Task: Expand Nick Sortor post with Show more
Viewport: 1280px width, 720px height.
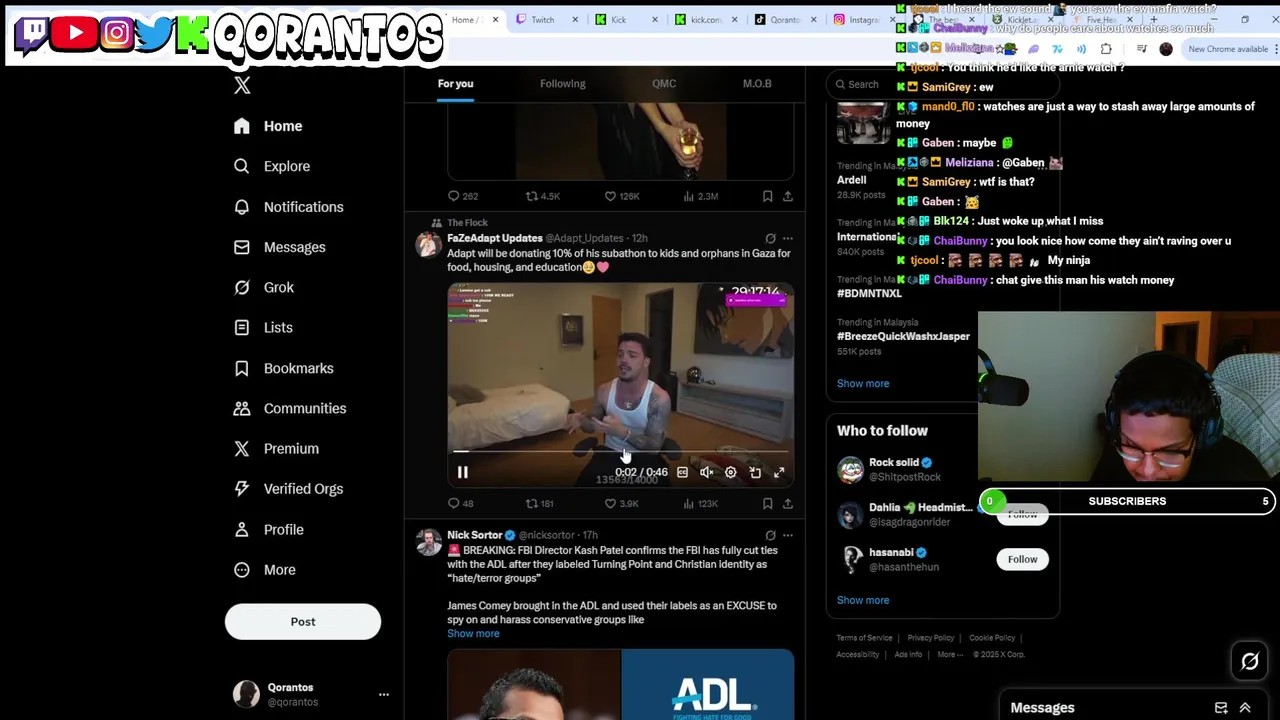Action: [x=473, y=634]
